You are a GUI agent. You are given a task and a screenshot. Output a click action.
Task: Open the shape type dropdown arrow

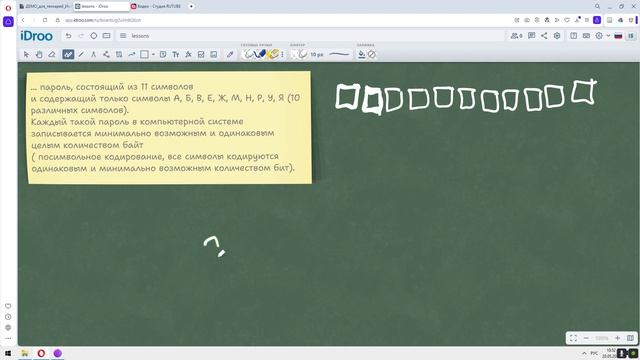click(x=153, y=54)
